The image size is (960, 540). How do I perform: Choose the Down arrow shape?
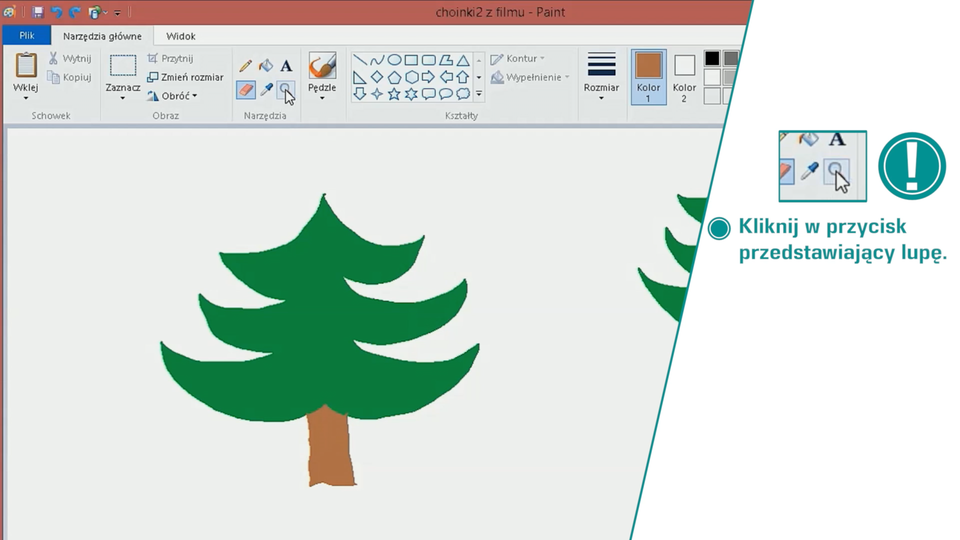pos(360,94)
